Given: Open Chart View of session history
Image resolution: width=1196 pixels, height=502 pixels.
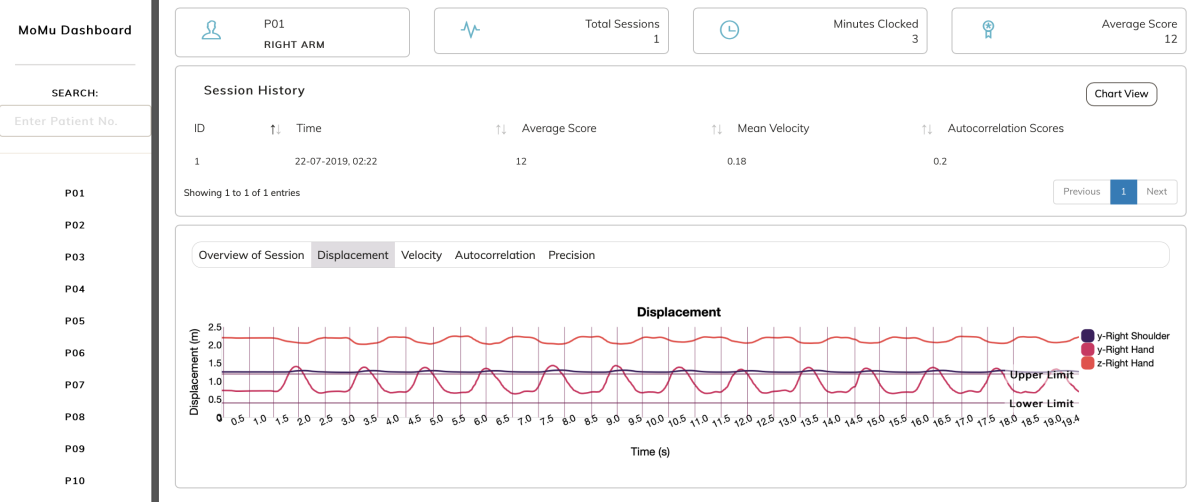Looking at the screenshot, I should click(1121, 94).
